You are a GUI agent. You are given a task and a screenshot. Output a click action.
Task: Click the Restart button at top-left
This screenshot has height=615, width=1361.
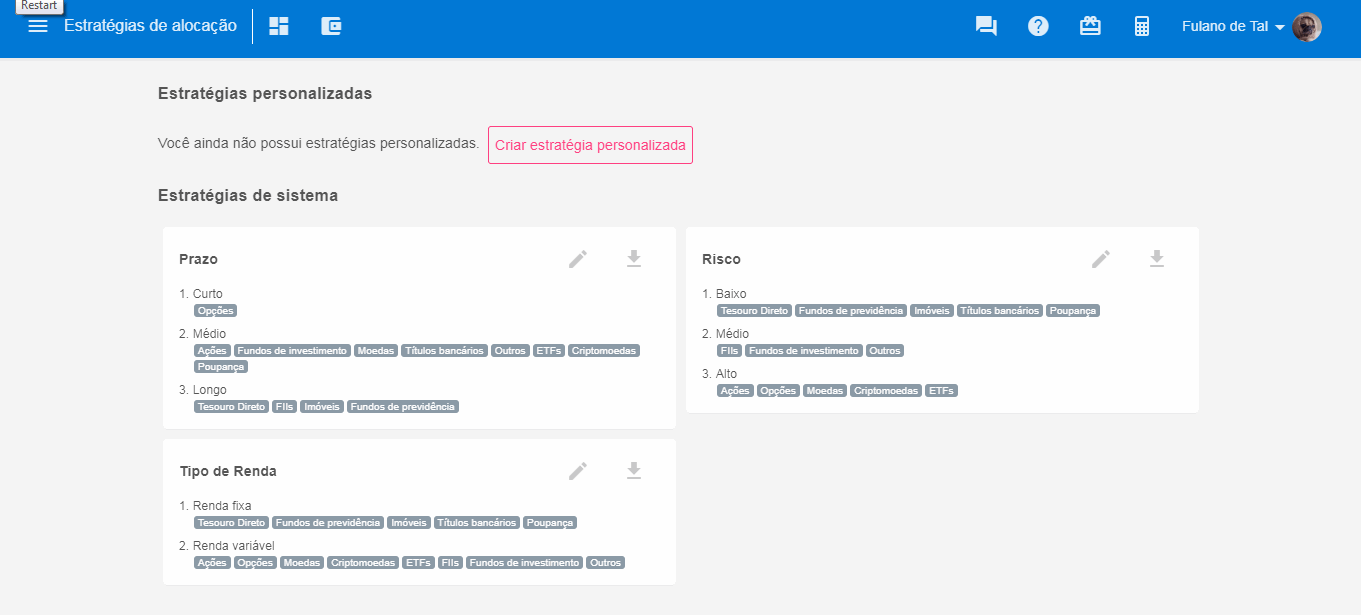point(39,6)
